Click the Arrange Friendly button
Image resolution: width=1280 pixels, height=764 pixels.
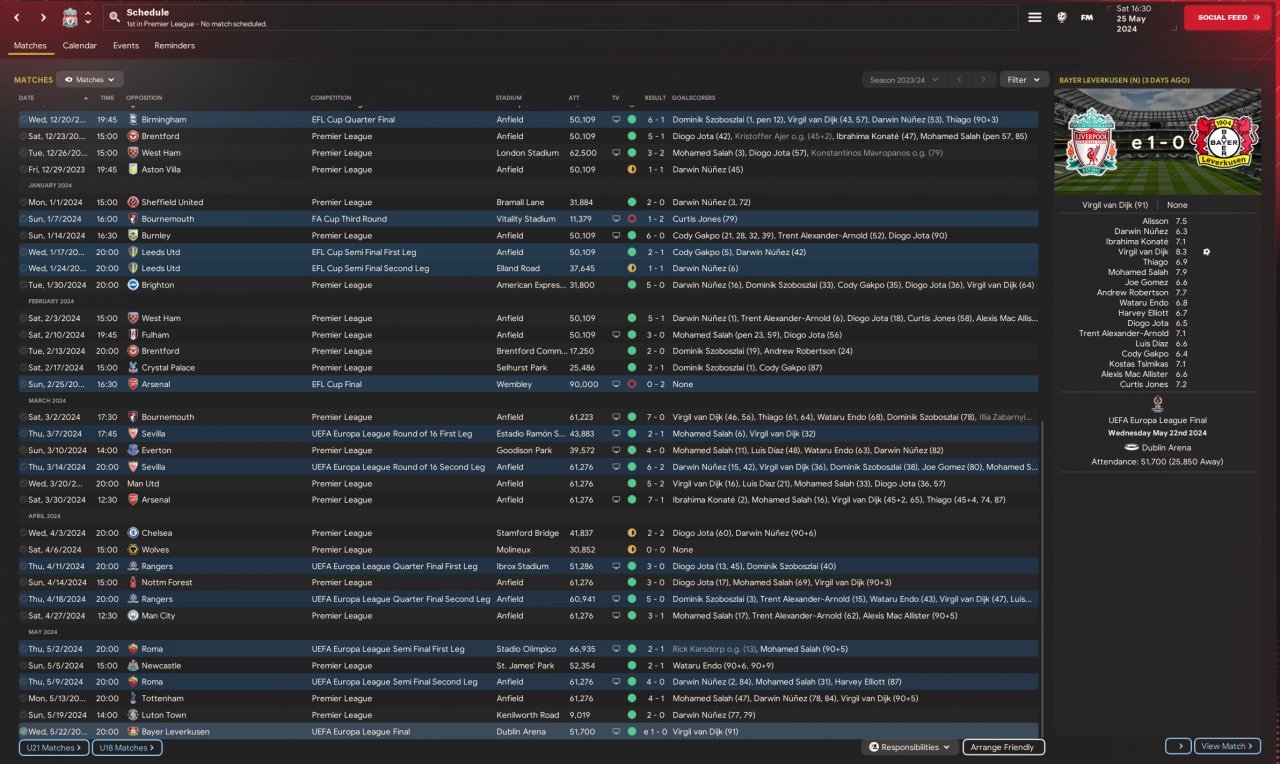[1004, 747]
